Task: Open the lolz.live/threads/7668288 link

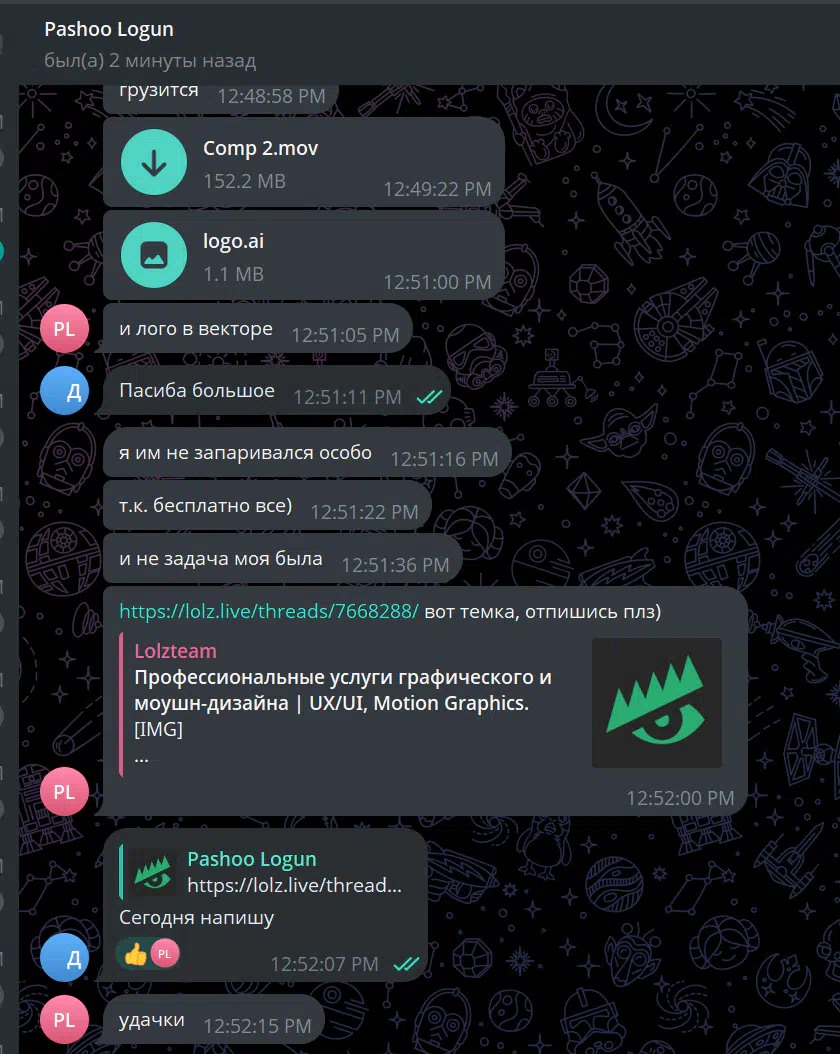Action: 269,611
